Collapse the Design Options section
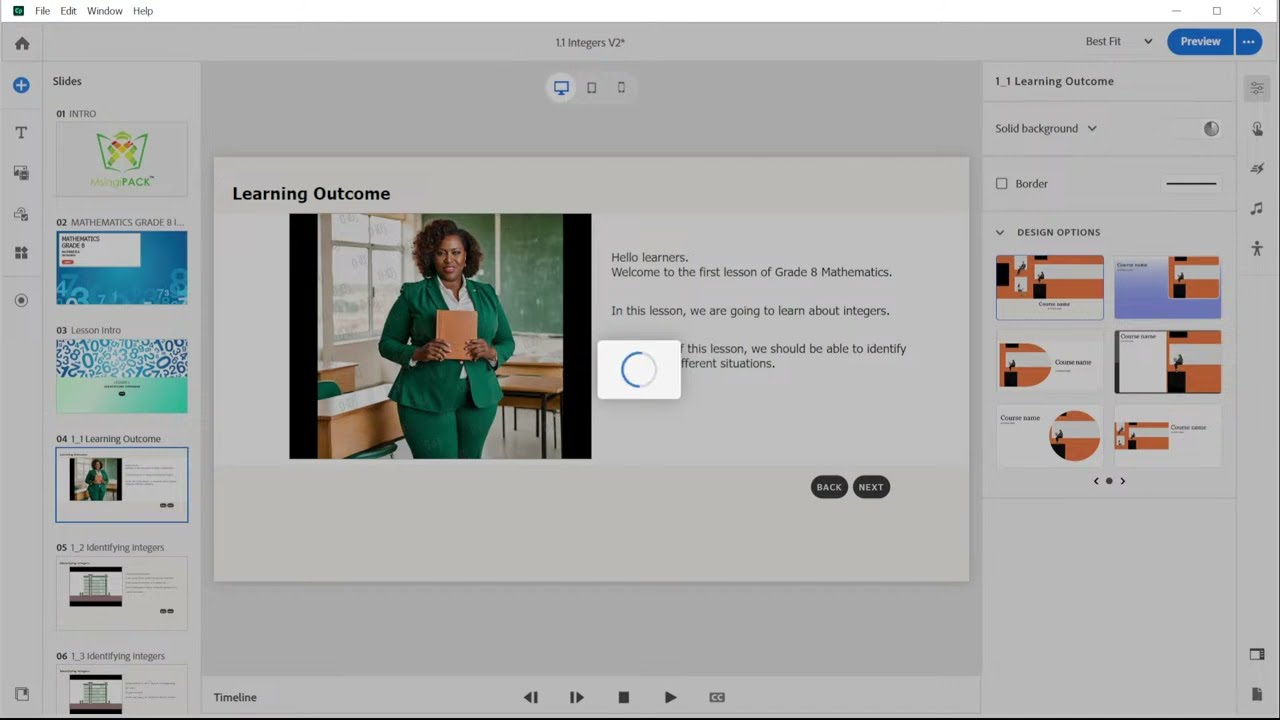This screenshot has width=1280, height=720. tap(1000, 232)
